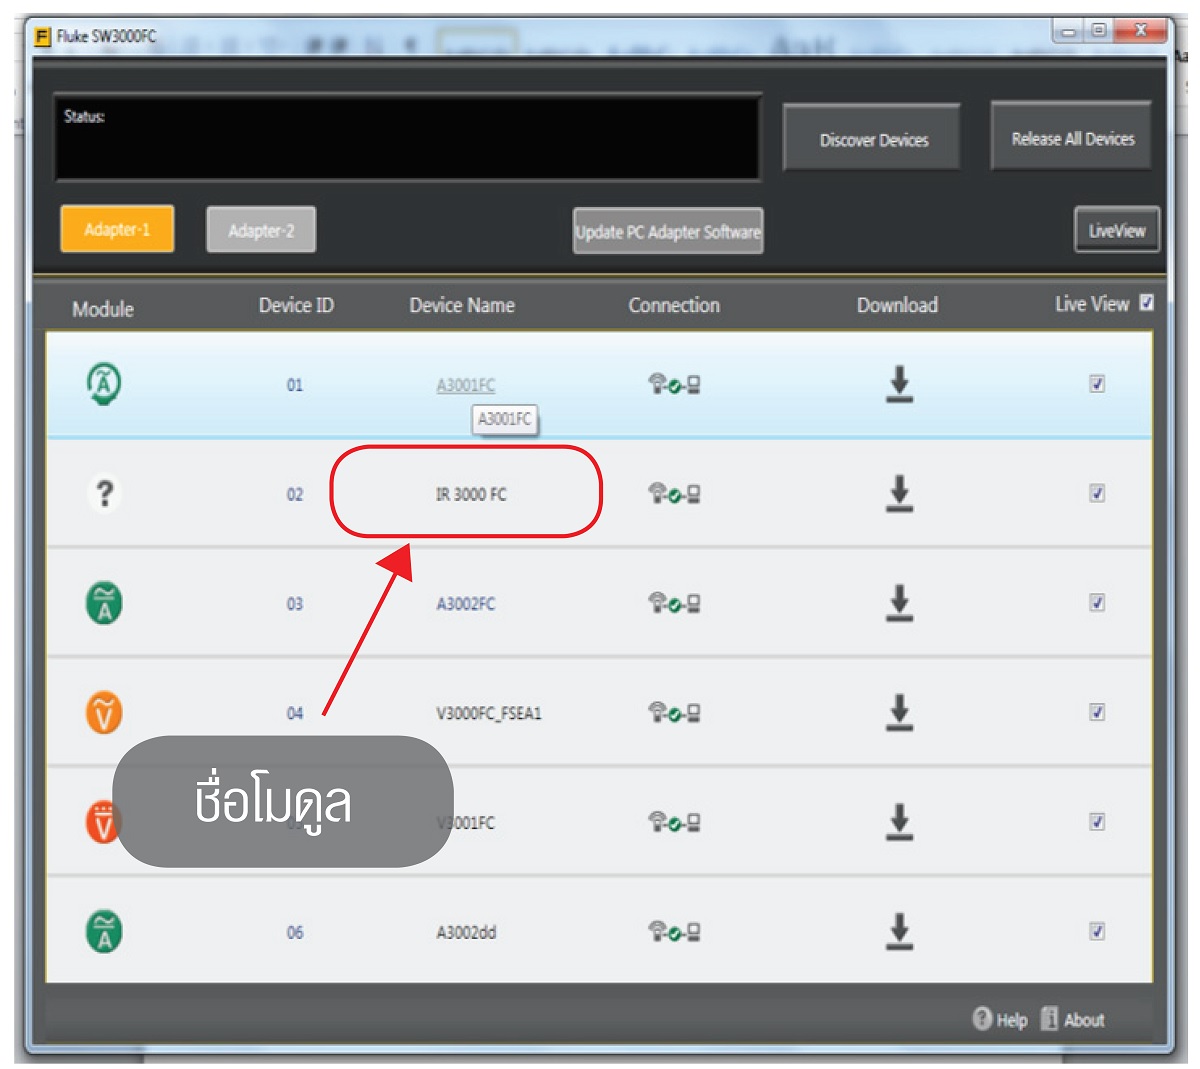
Task: Click the Module column header
Action: 103,309
